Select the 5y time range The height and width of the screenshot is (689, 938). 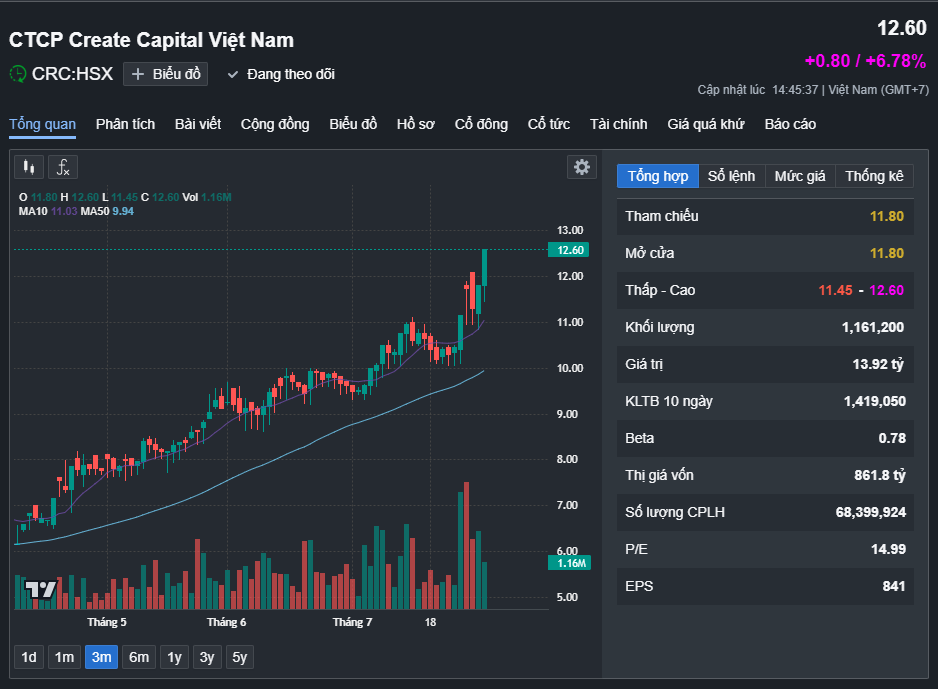tap(239, 657)
